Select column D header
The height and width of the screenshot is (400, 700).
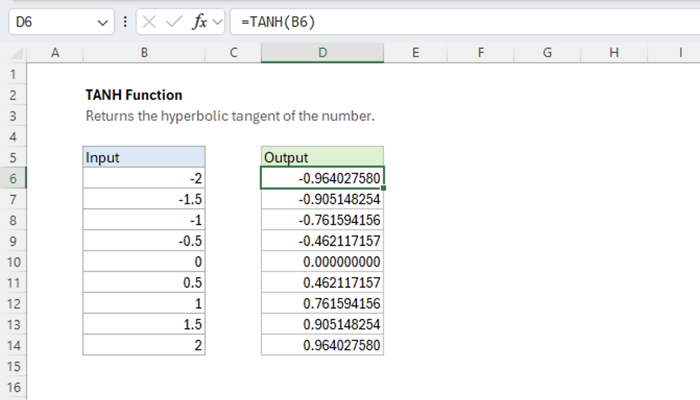tap(322, 53)
